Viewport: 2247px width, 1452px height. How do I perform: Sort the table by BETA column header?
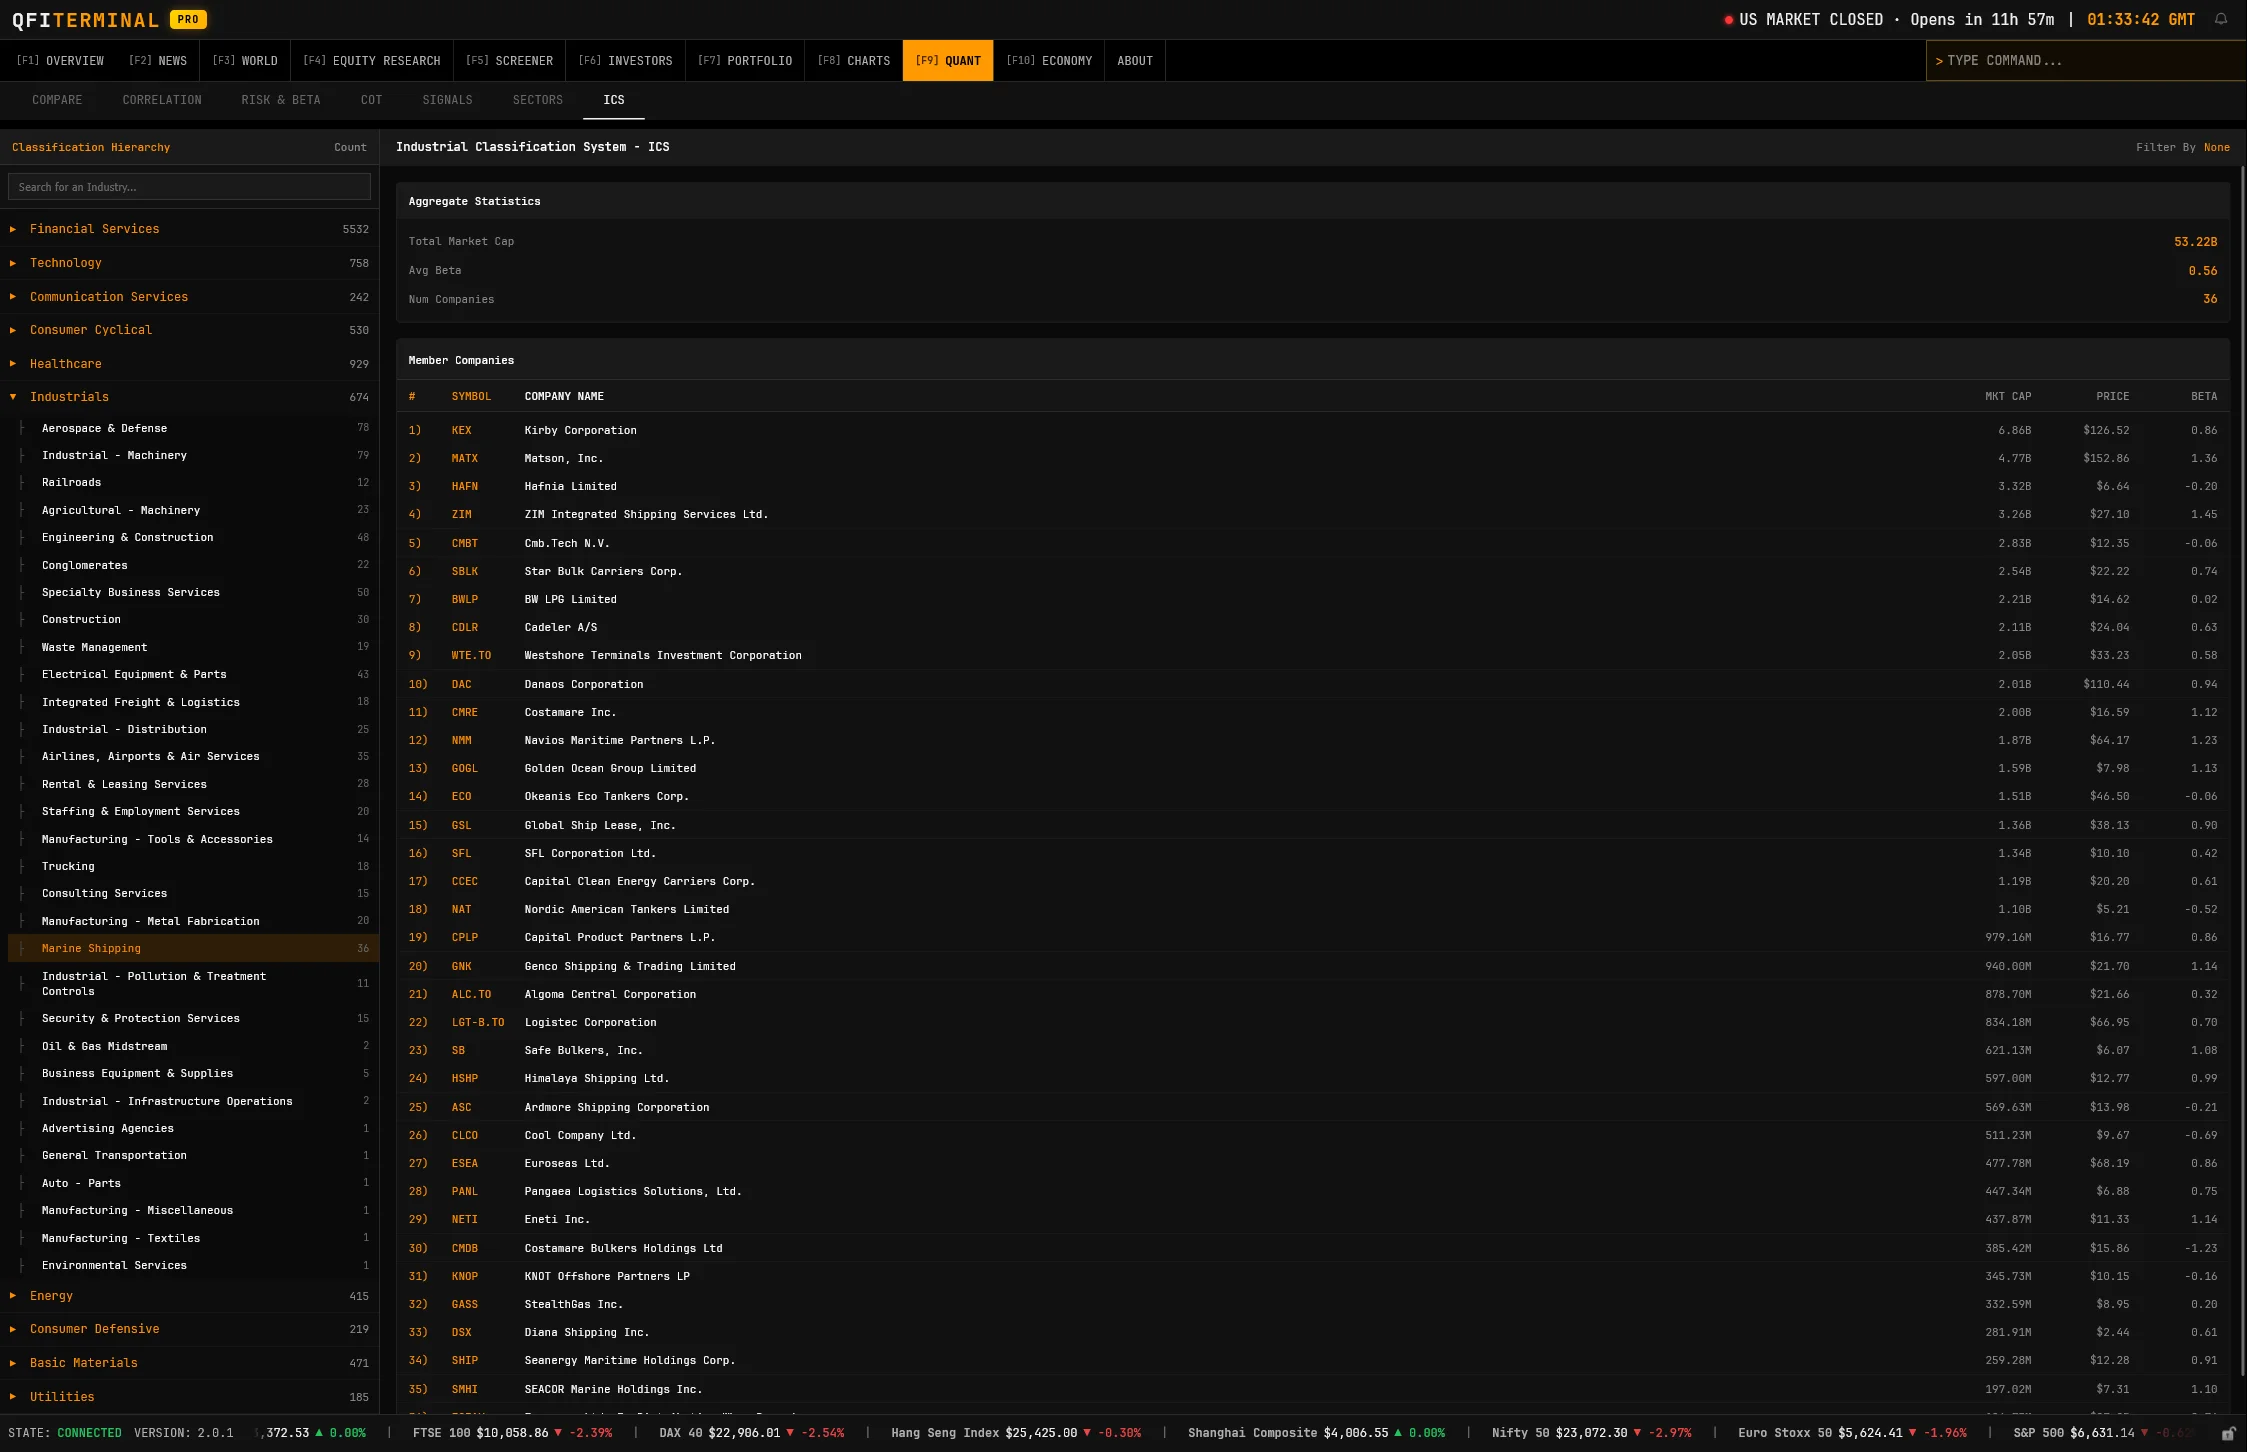coord(2203,396)
